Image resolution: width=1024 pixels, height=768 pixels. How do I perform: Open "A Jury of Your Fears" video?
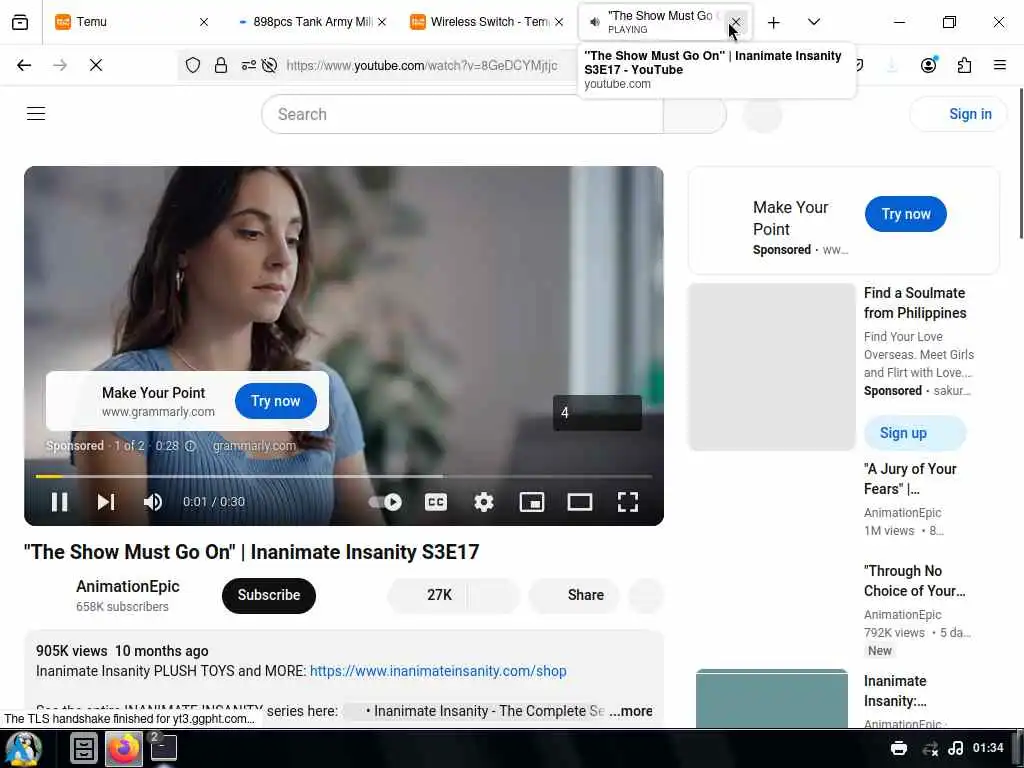(910, 479)
